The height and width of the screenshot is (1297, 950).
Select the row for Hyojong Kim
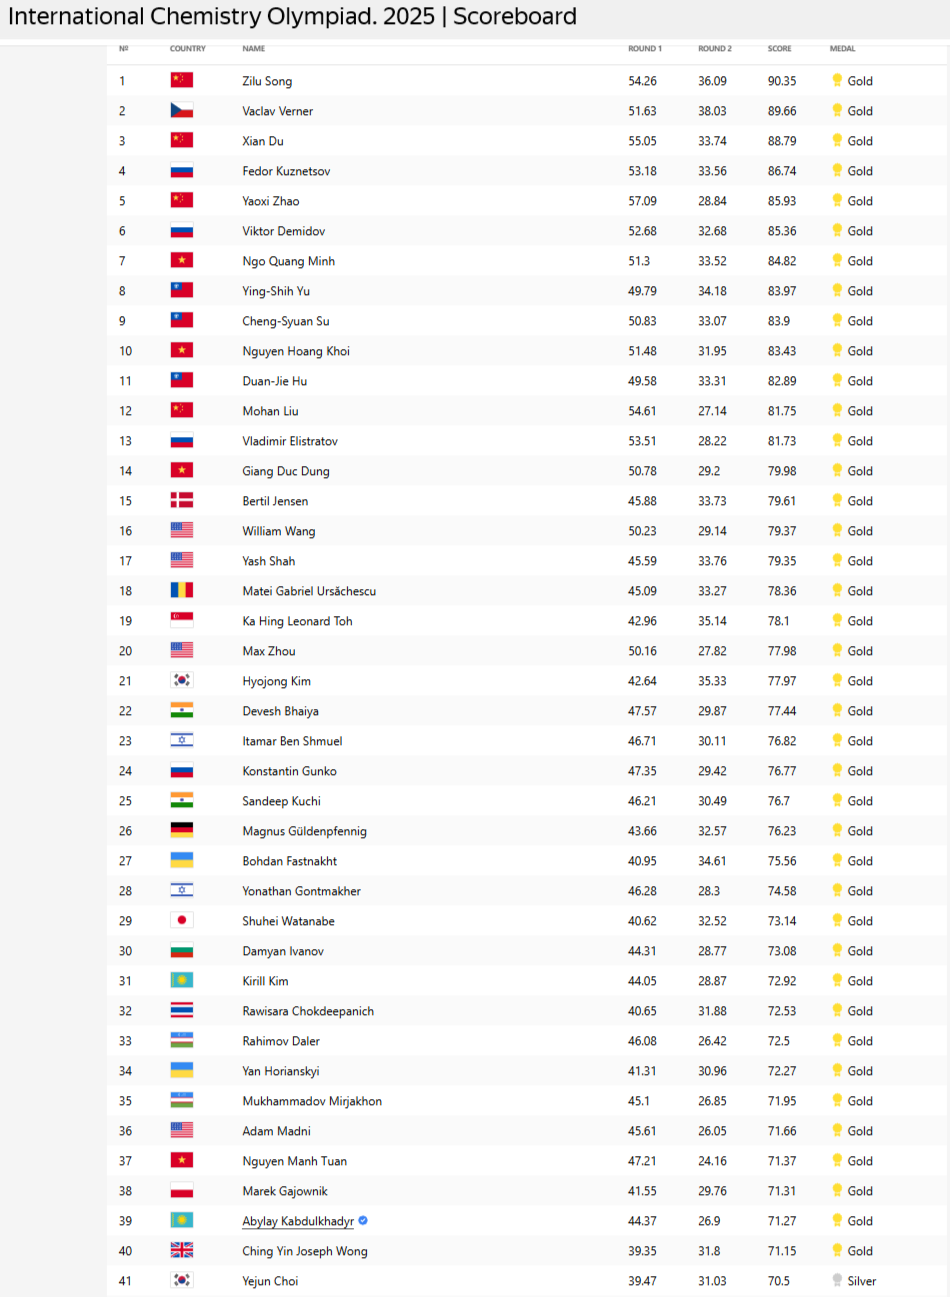(527, 680)
